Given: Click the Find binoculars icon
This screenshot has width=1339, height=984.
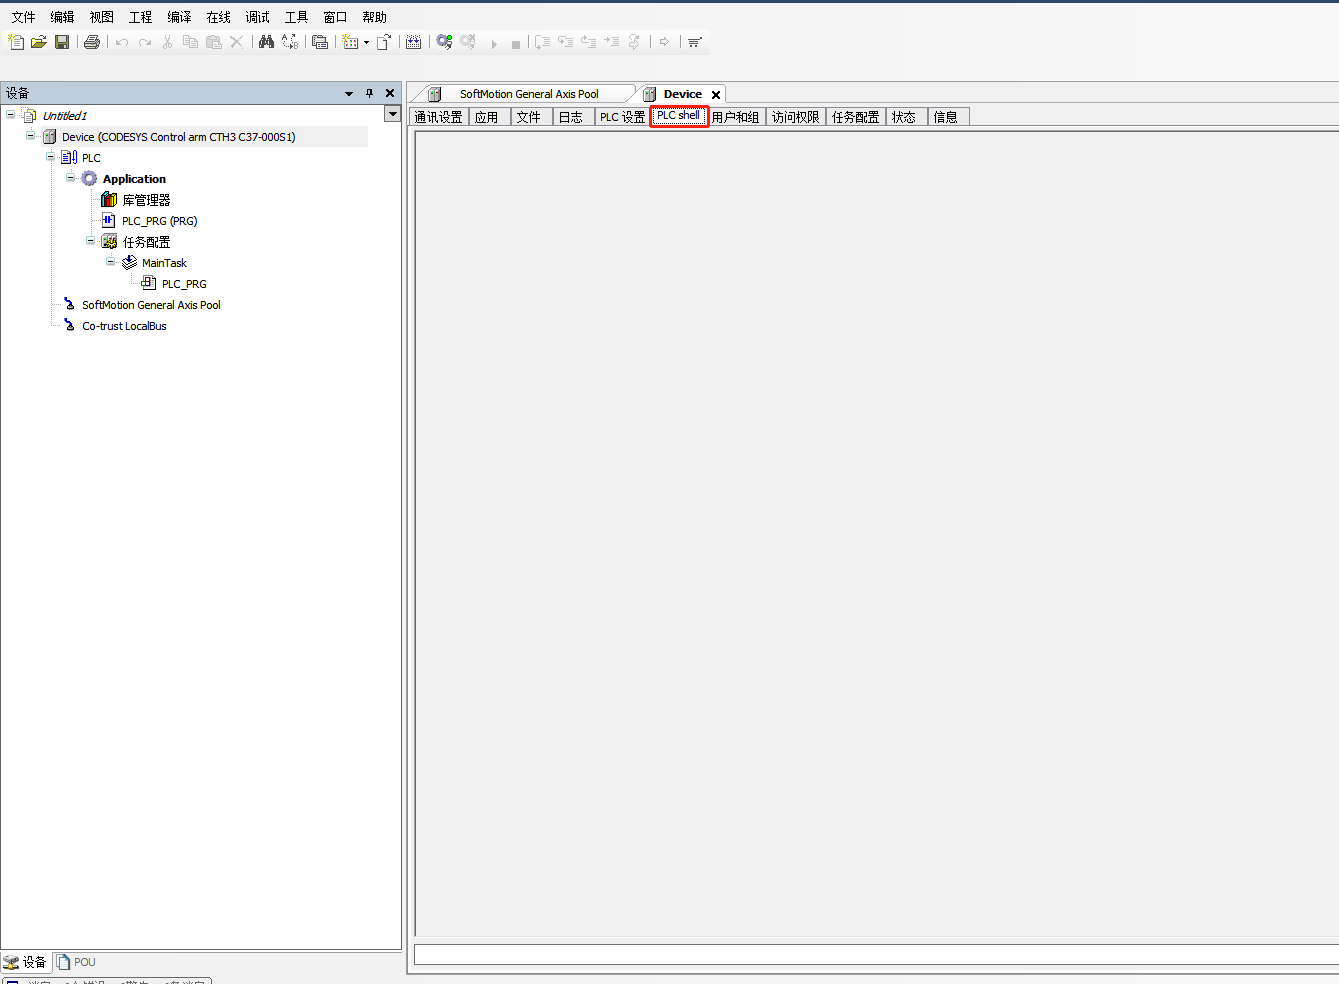Looking at the screenshot, I should [x=266, y=42].
